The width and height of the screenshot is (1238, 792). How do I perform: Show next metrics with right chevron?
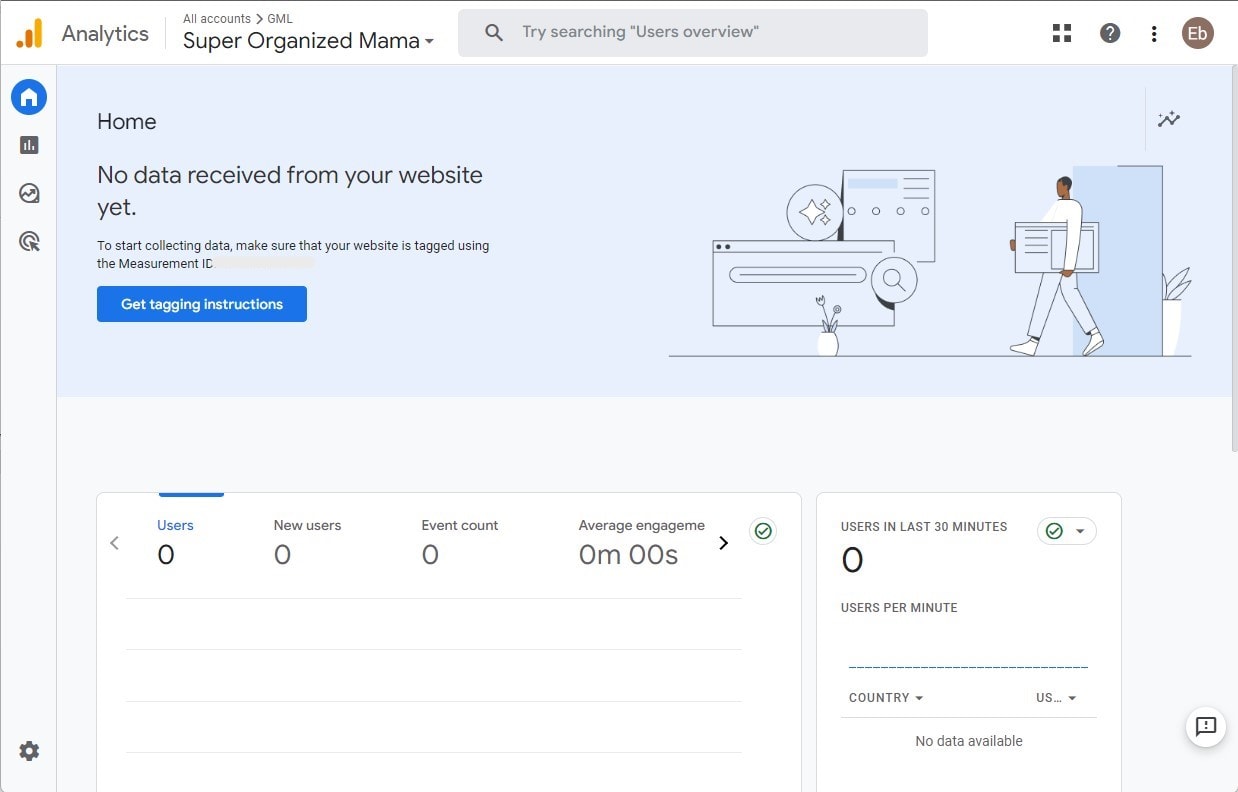tap(724, 542)
